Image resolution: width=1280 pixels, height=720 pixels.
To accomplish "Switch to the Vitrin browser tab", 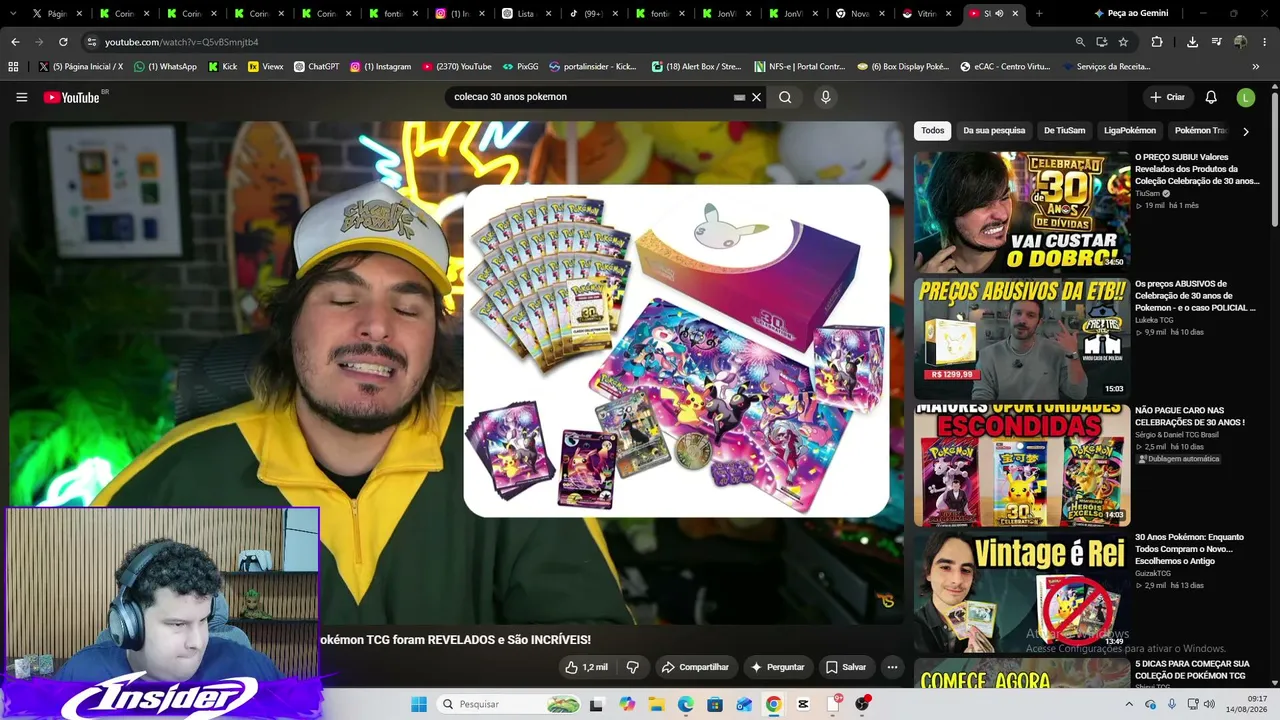I will 927,14.
